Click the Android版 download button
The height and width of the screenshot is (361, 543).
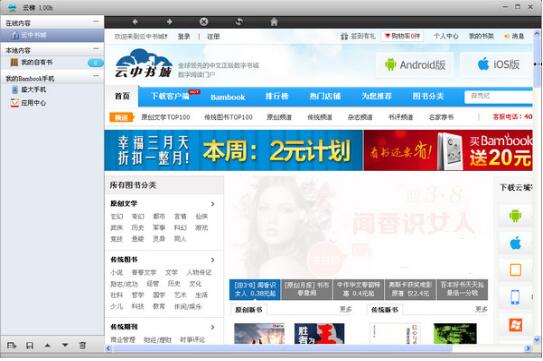[415, 65]
